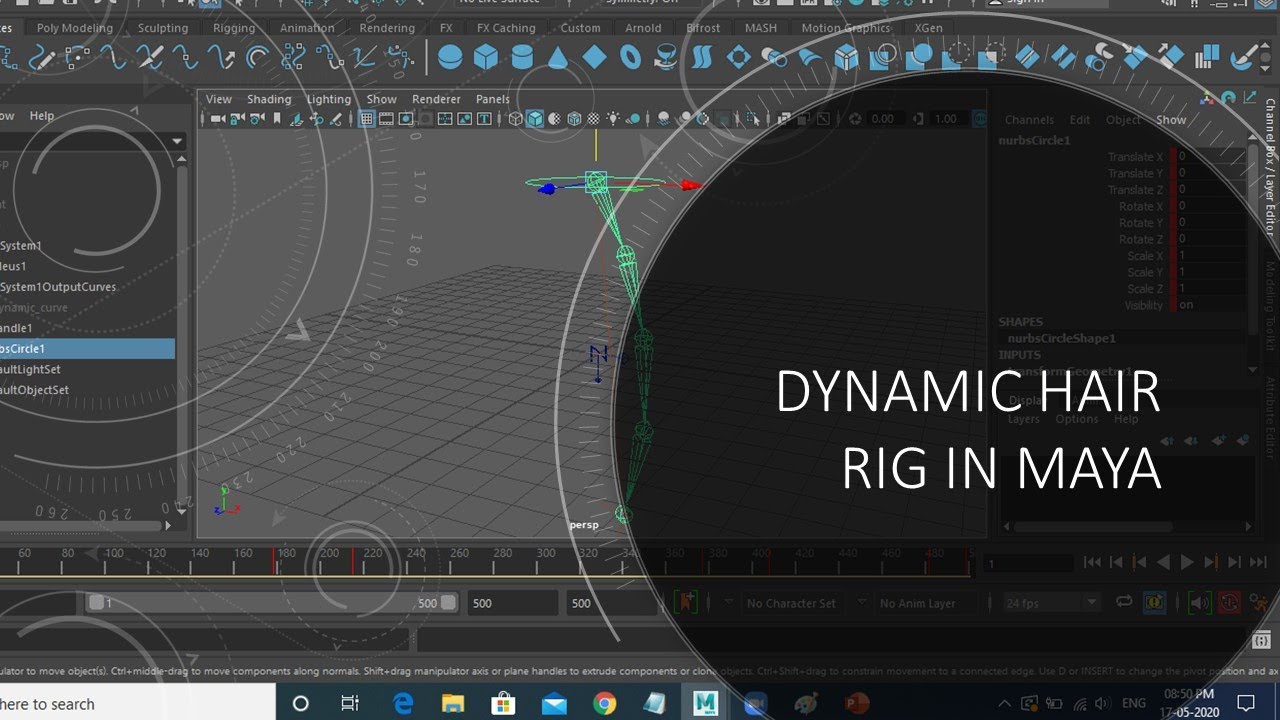This screenshot has height=720, width=1280.
Task: Click the play backwards button
Action: click(1163, 563)
